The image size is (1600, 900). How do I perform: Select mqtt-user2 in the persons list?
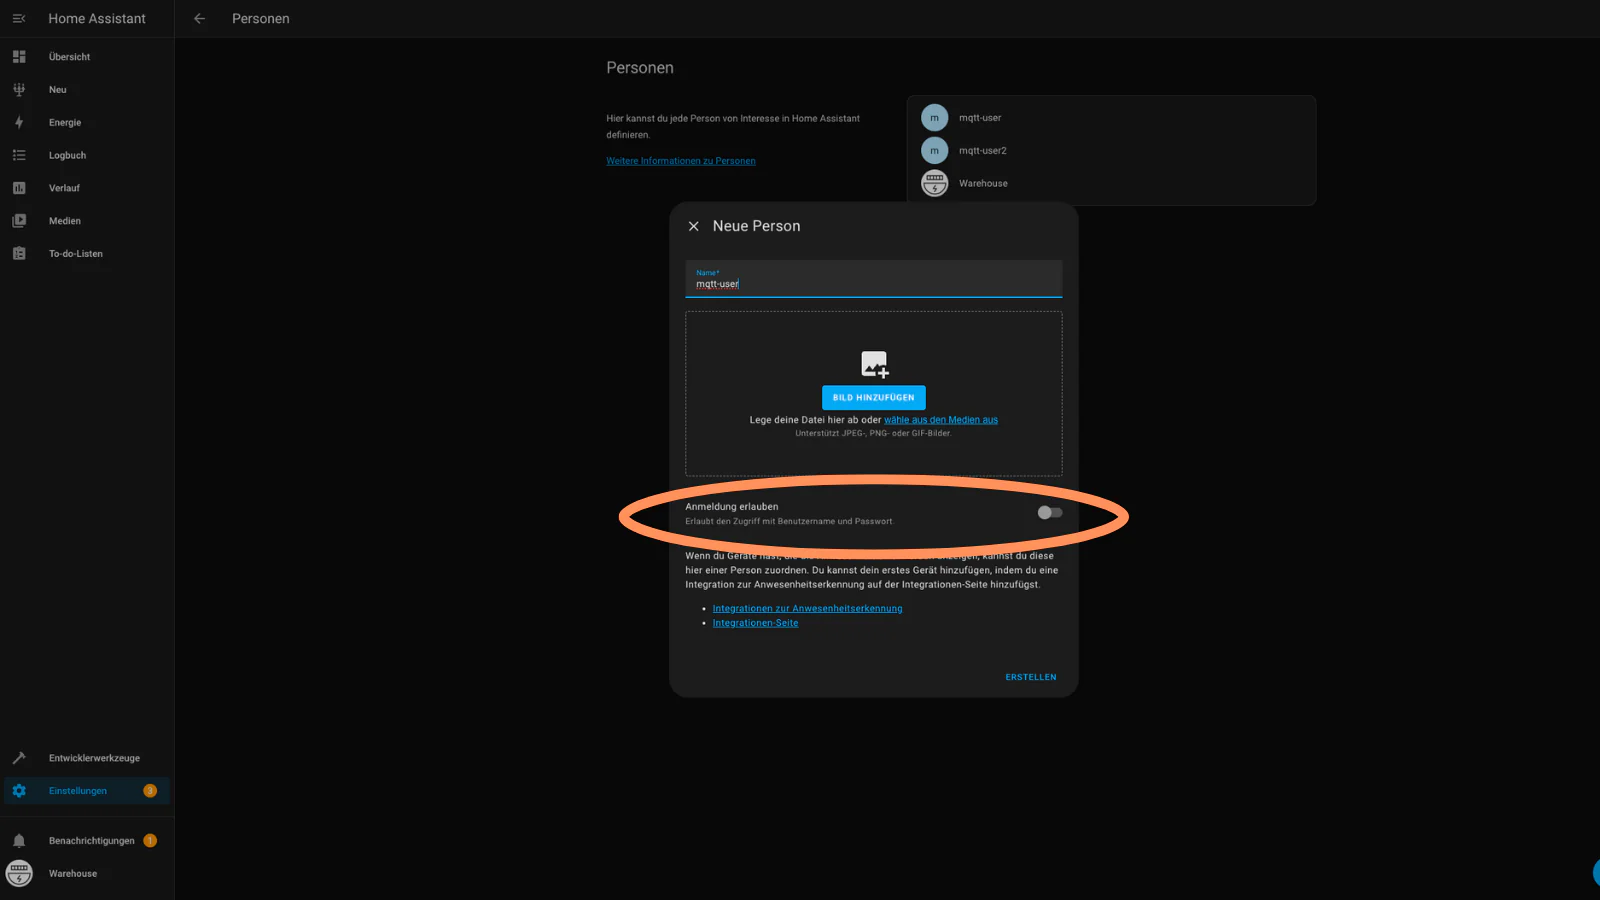pos(982,151)
